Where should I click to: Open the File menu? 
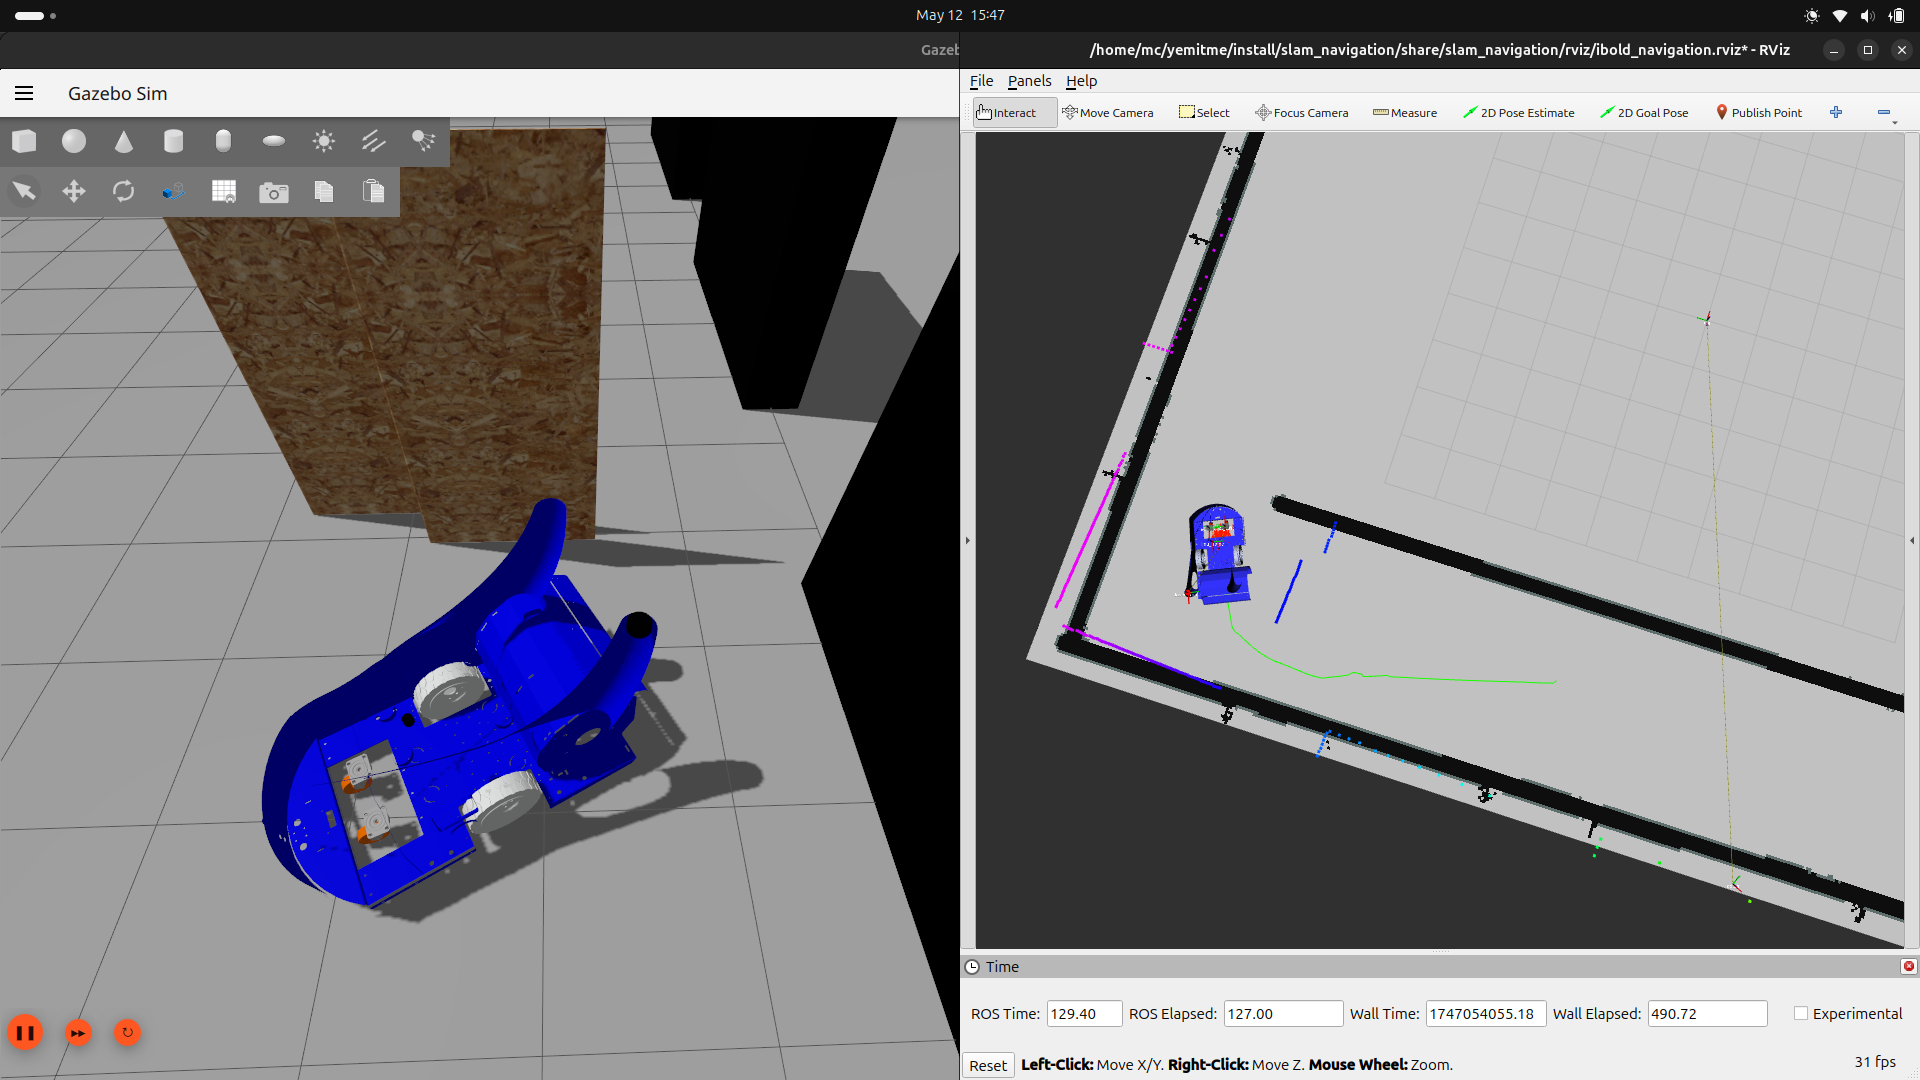981,81
